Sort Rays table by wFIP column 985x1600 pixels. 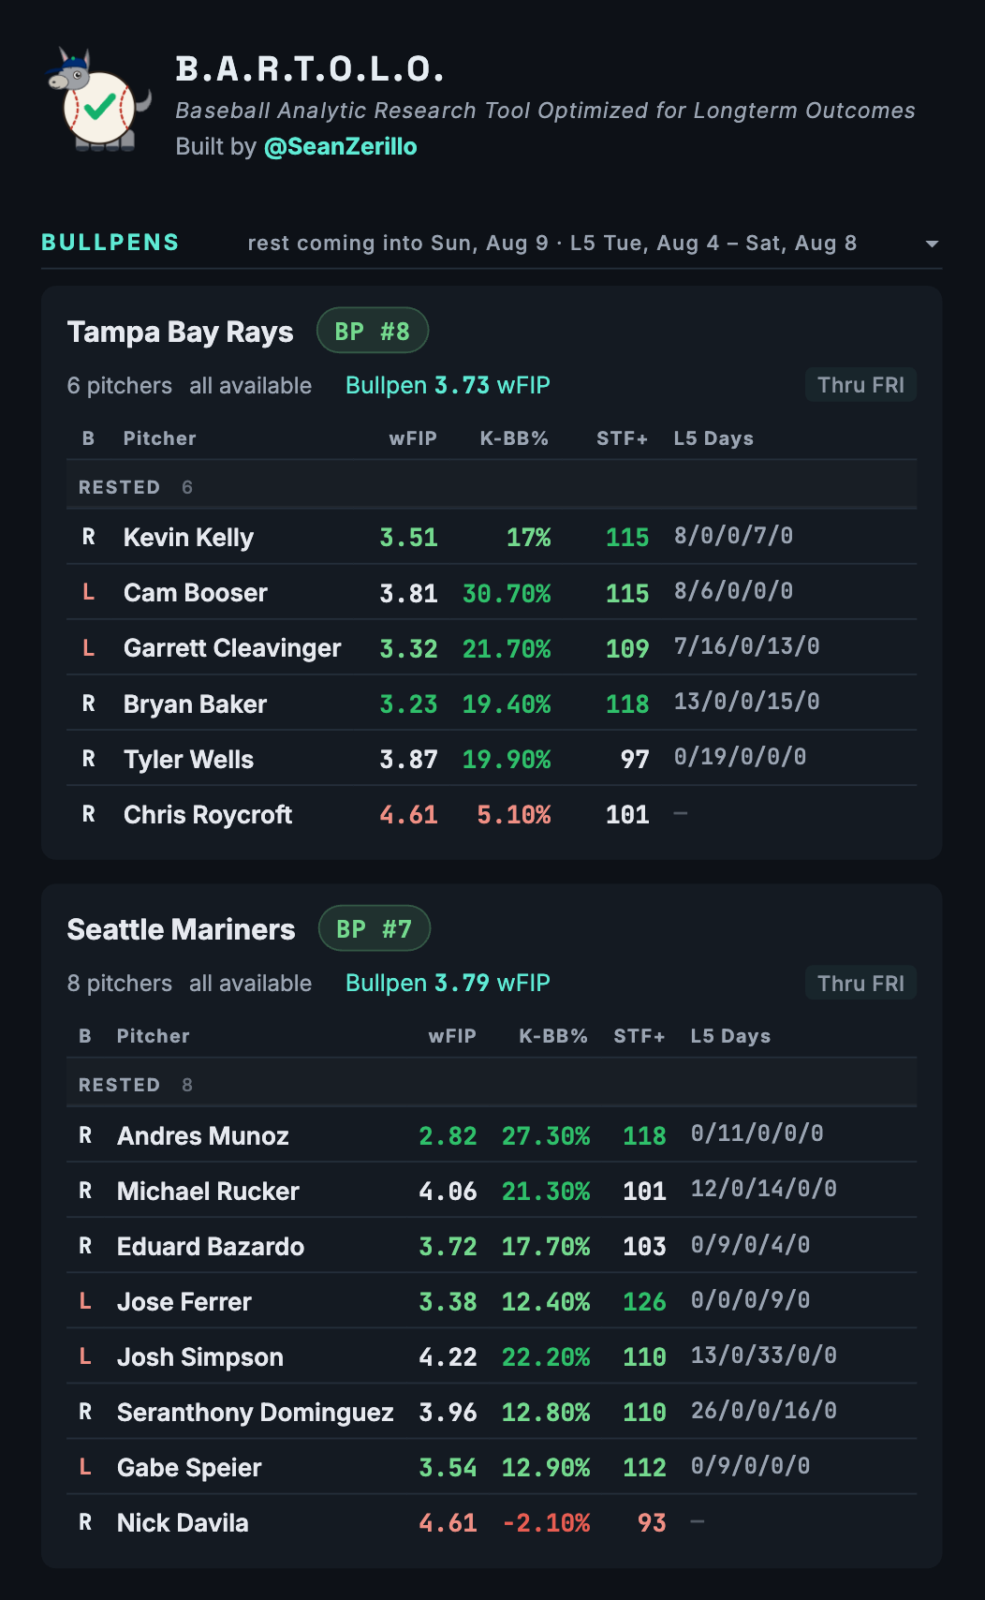413,439
